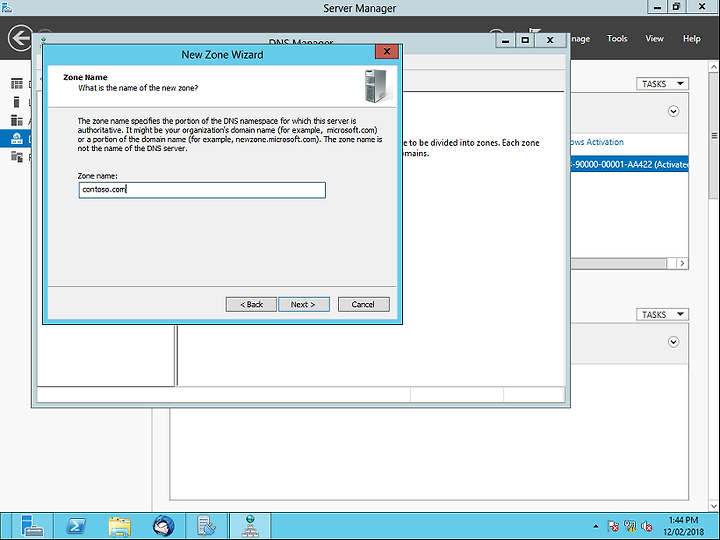Open File Explorer from the taskbar
This screenshot has width=720, height=540.
[x=119, y=526]
